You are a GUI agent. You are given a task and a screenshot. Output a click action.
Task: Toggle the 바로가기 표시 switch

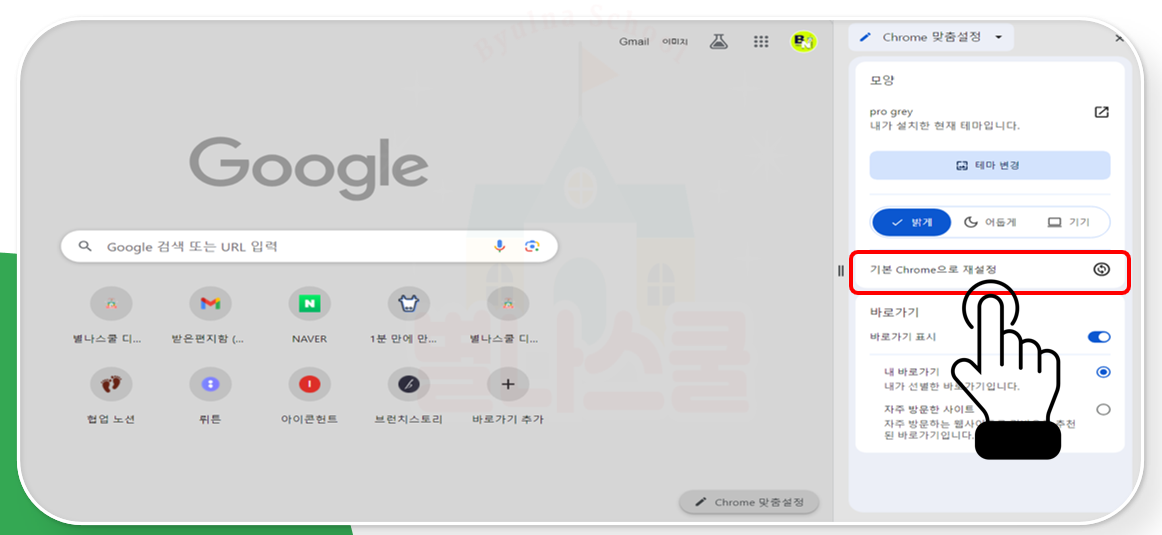1099,337
